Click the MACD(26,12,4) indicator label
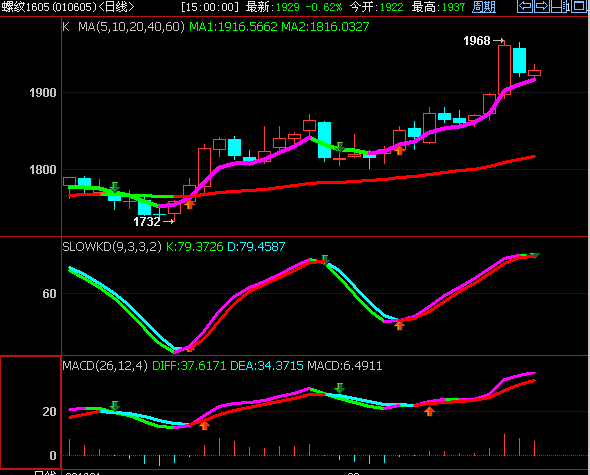 click(105, 366)
